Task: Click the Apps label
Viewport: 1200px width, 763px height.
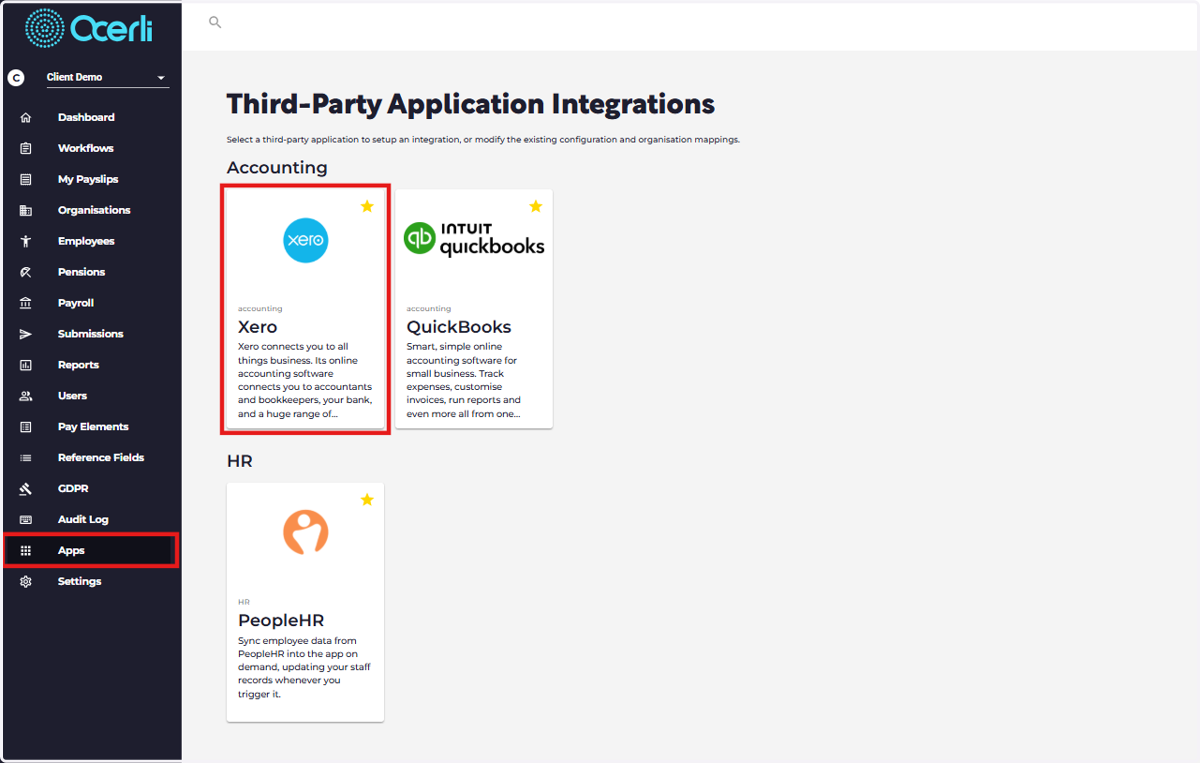Action: pos(71,551)
